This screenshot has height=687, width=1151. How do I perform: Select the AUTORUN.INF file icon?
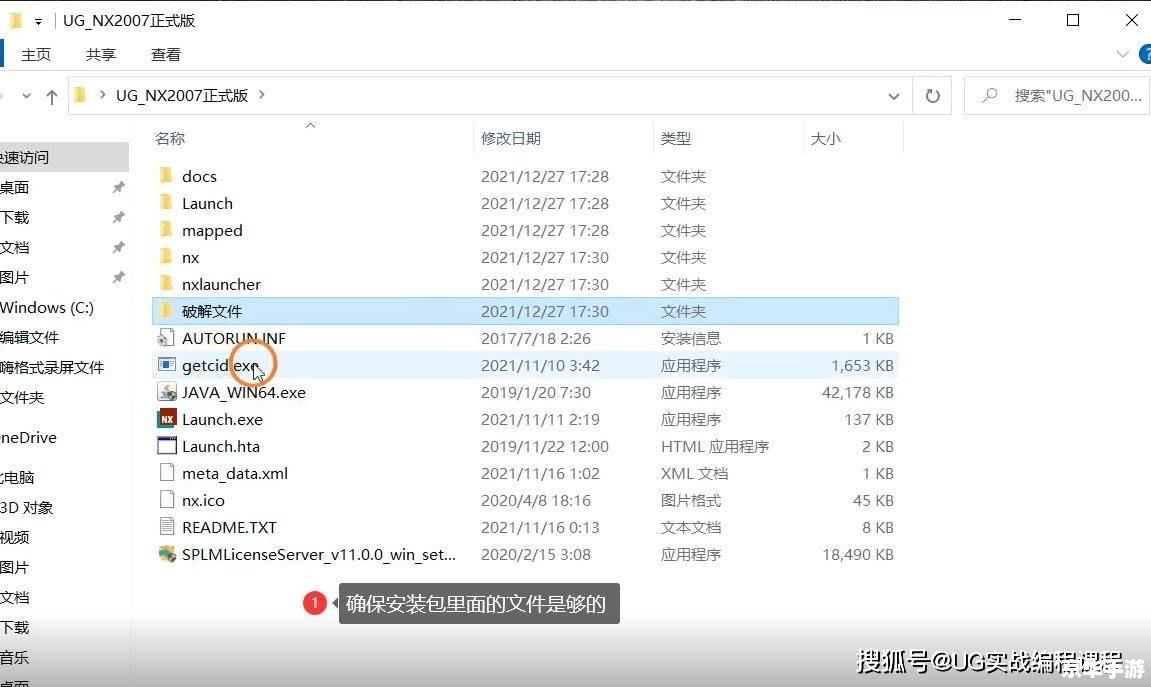point(167,338)
